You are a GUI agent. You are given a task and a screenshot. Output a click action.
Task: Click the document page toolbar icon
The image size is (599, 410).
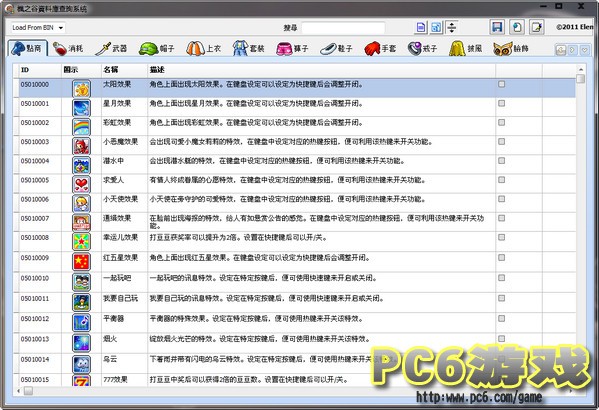[421, 28]
